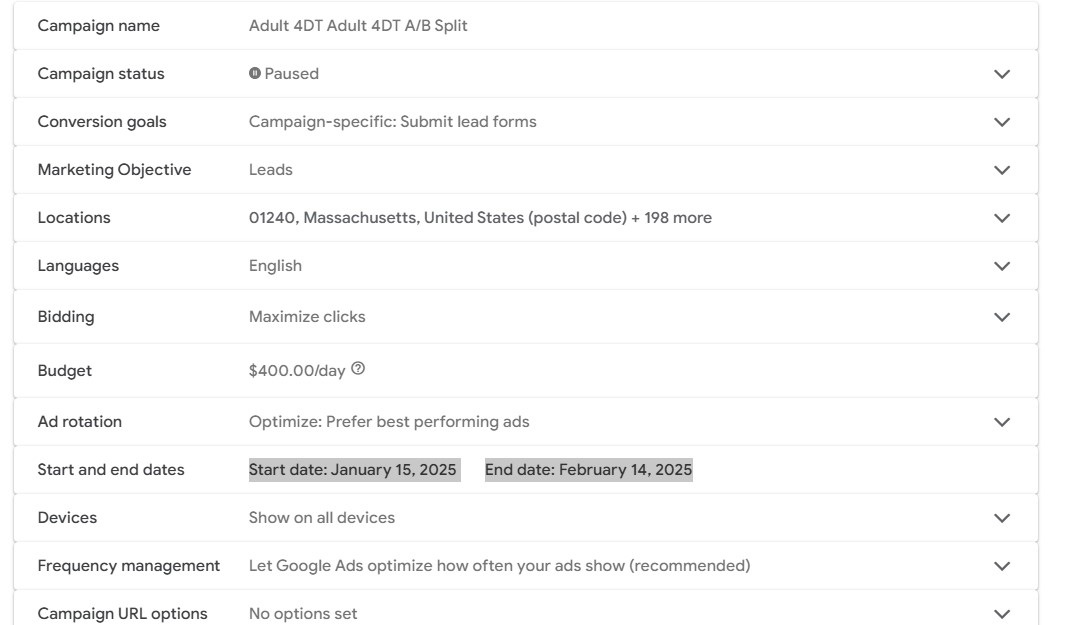Image resolution: width=1076 pixels, height=625 pixels.
Task: Click the paused status icon
Action: click(255, 73)
